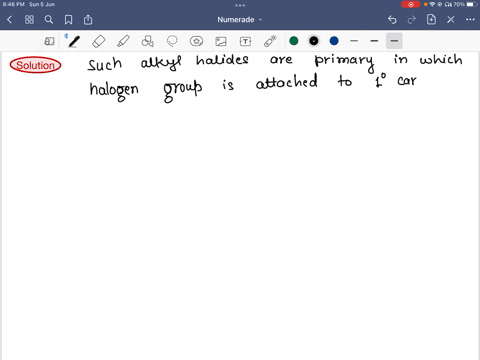Tap the status bar clock time
Screen dimensions: 480x360
tap(14, 4)
